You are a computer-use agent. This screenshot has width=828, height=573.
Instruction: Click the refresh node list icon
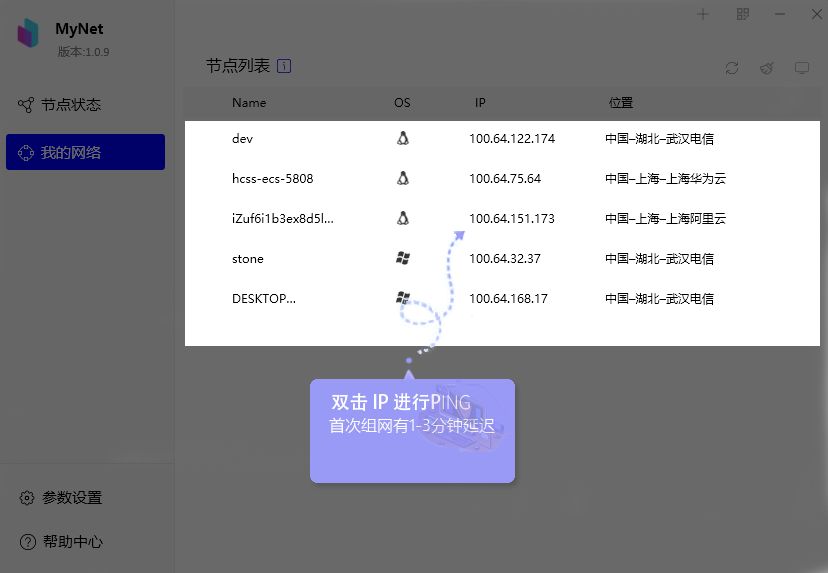click(732, 68)
